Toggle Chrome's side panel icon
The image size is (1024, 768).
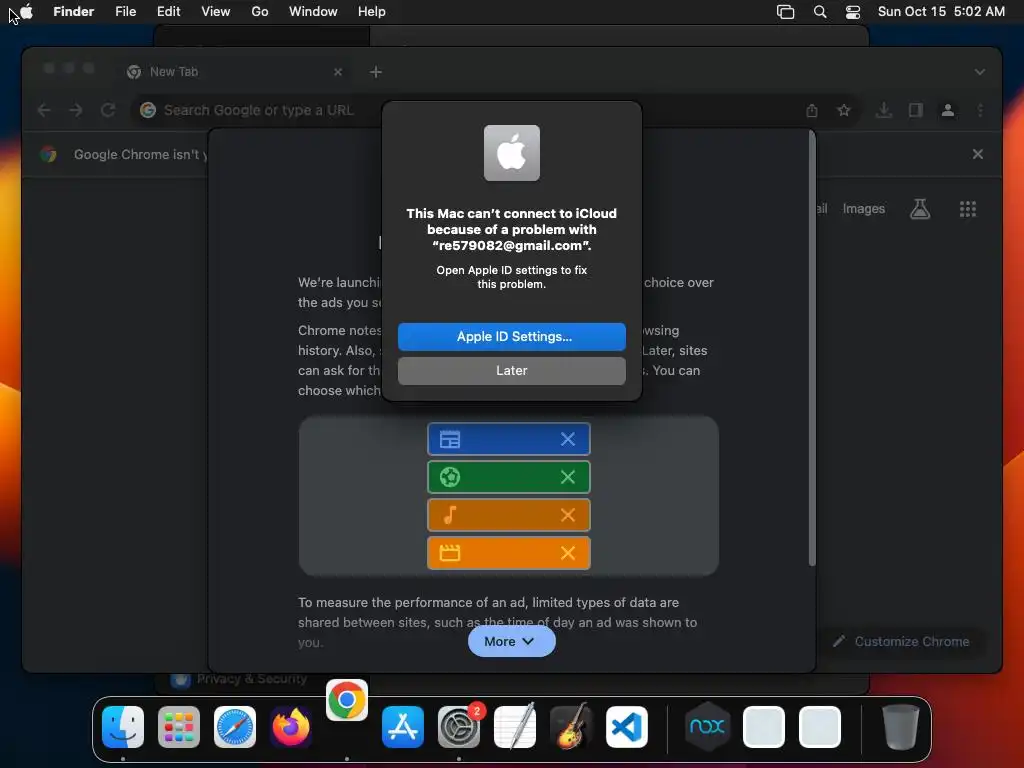(x=916, y=110)
